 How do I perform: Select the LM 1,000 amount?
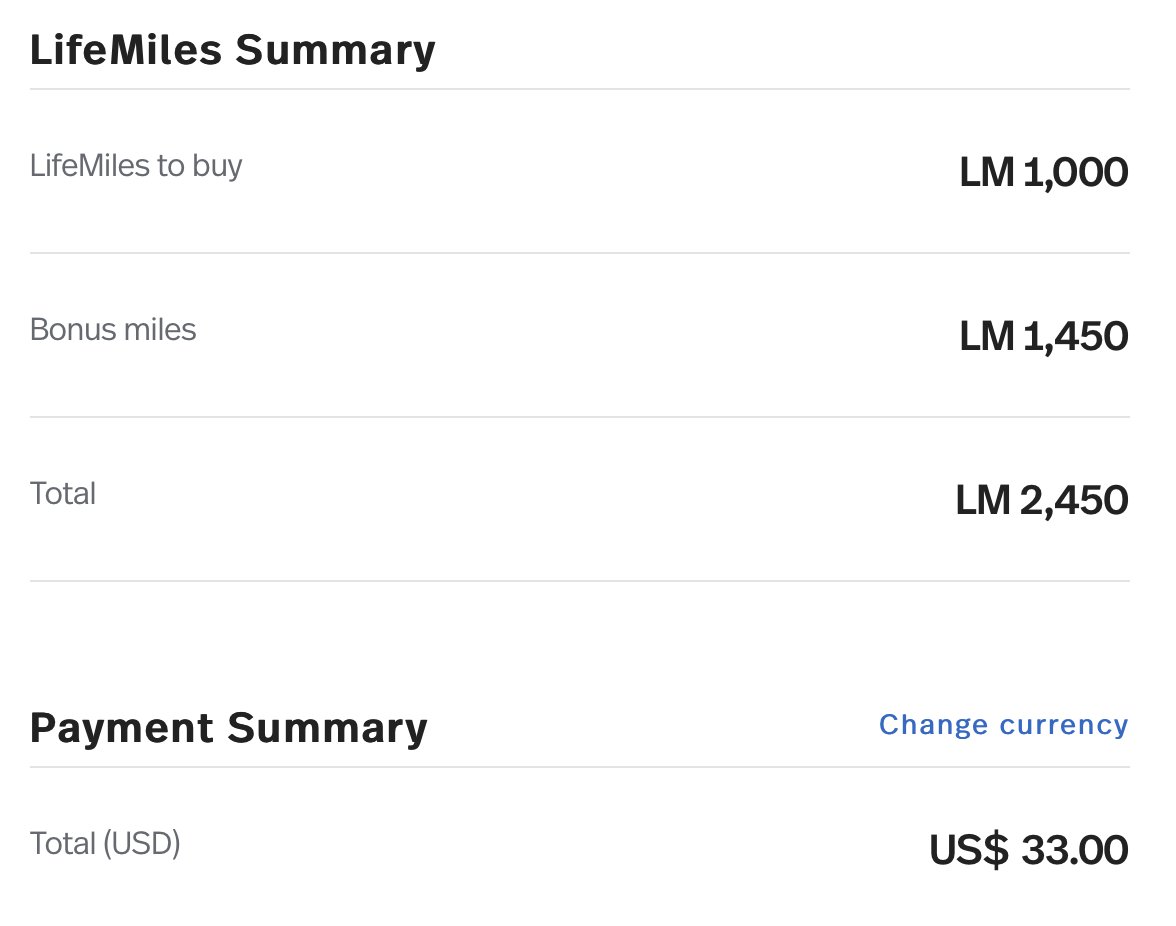(x=1043, y=173)
